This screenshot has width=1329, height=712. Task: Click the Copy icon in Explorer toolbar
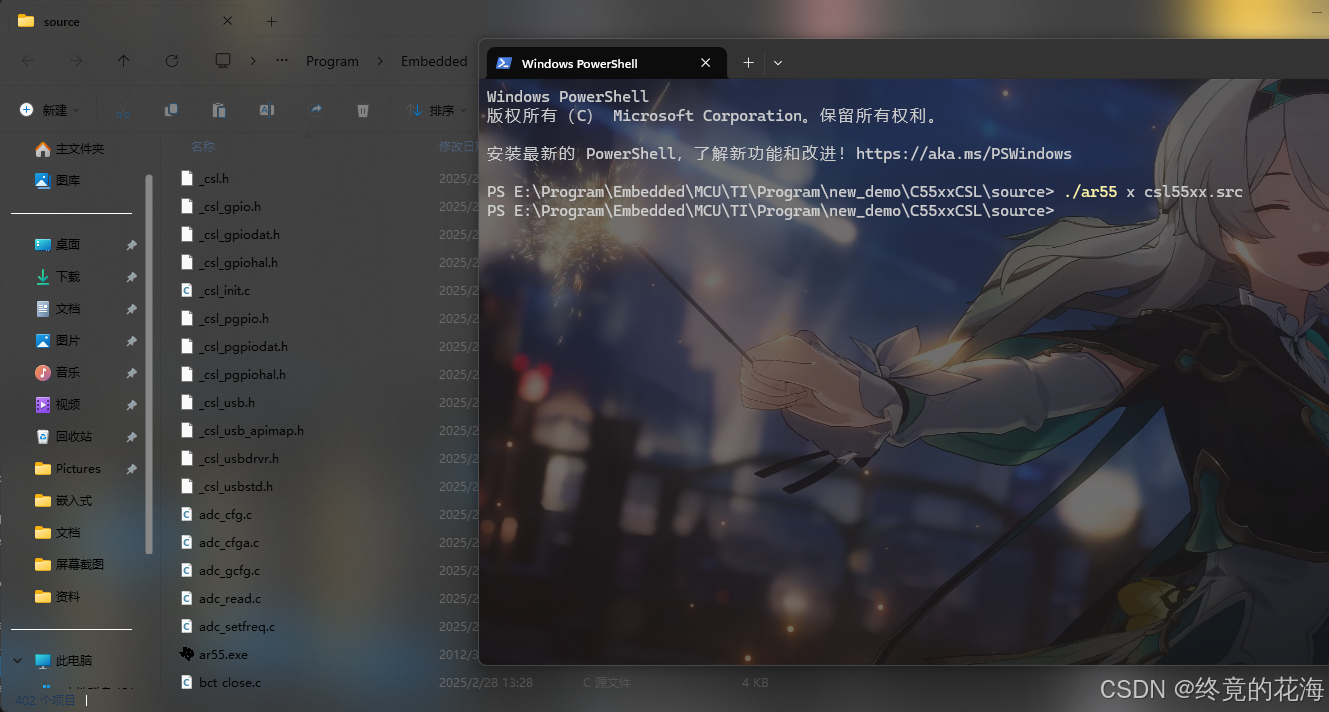point(171,110)
